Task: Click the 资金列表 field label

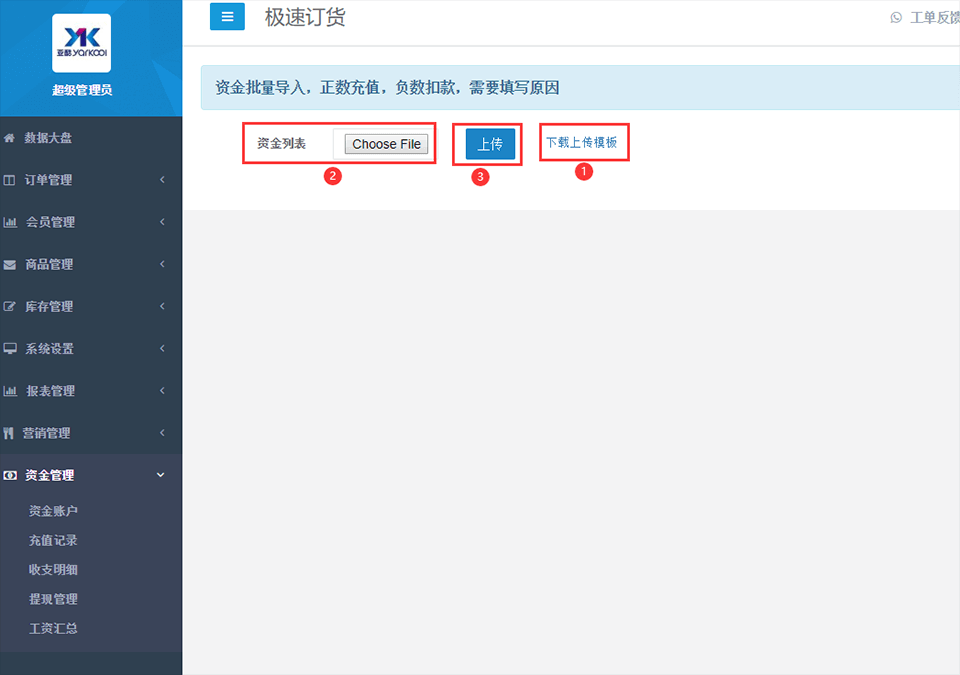Action: pos(282,143)
